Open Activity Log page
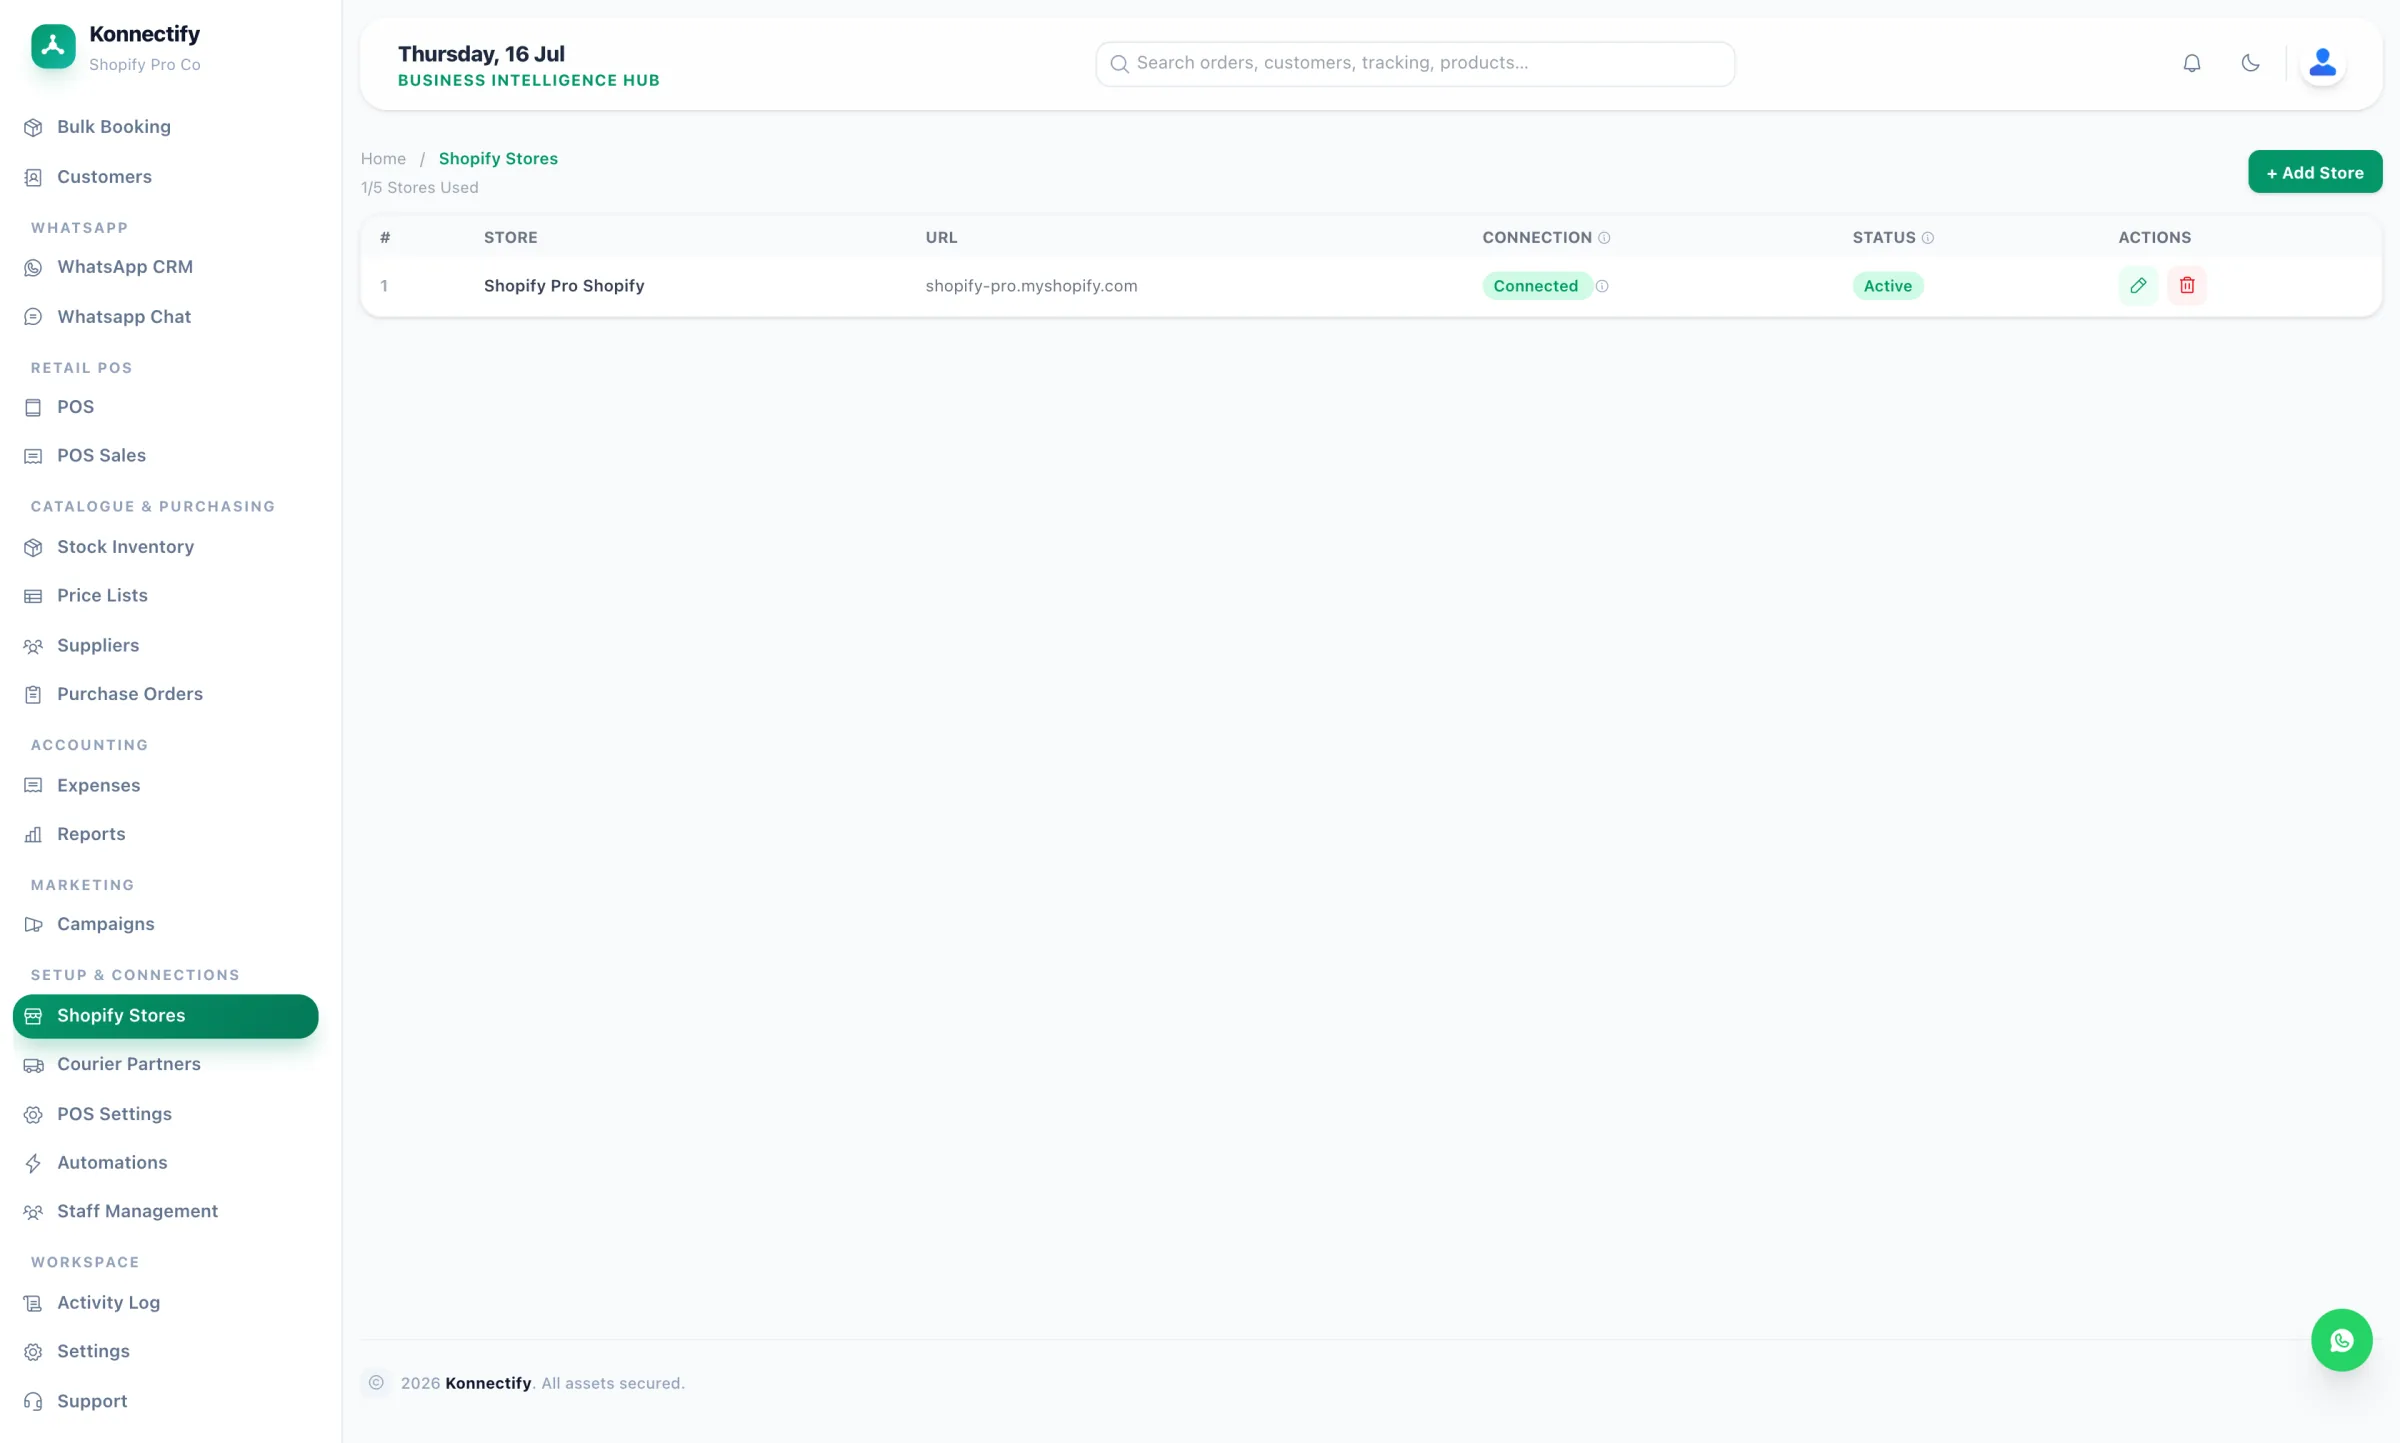The width and height of the screenshot is (2400, 1443). click(x=165, y=1303)
